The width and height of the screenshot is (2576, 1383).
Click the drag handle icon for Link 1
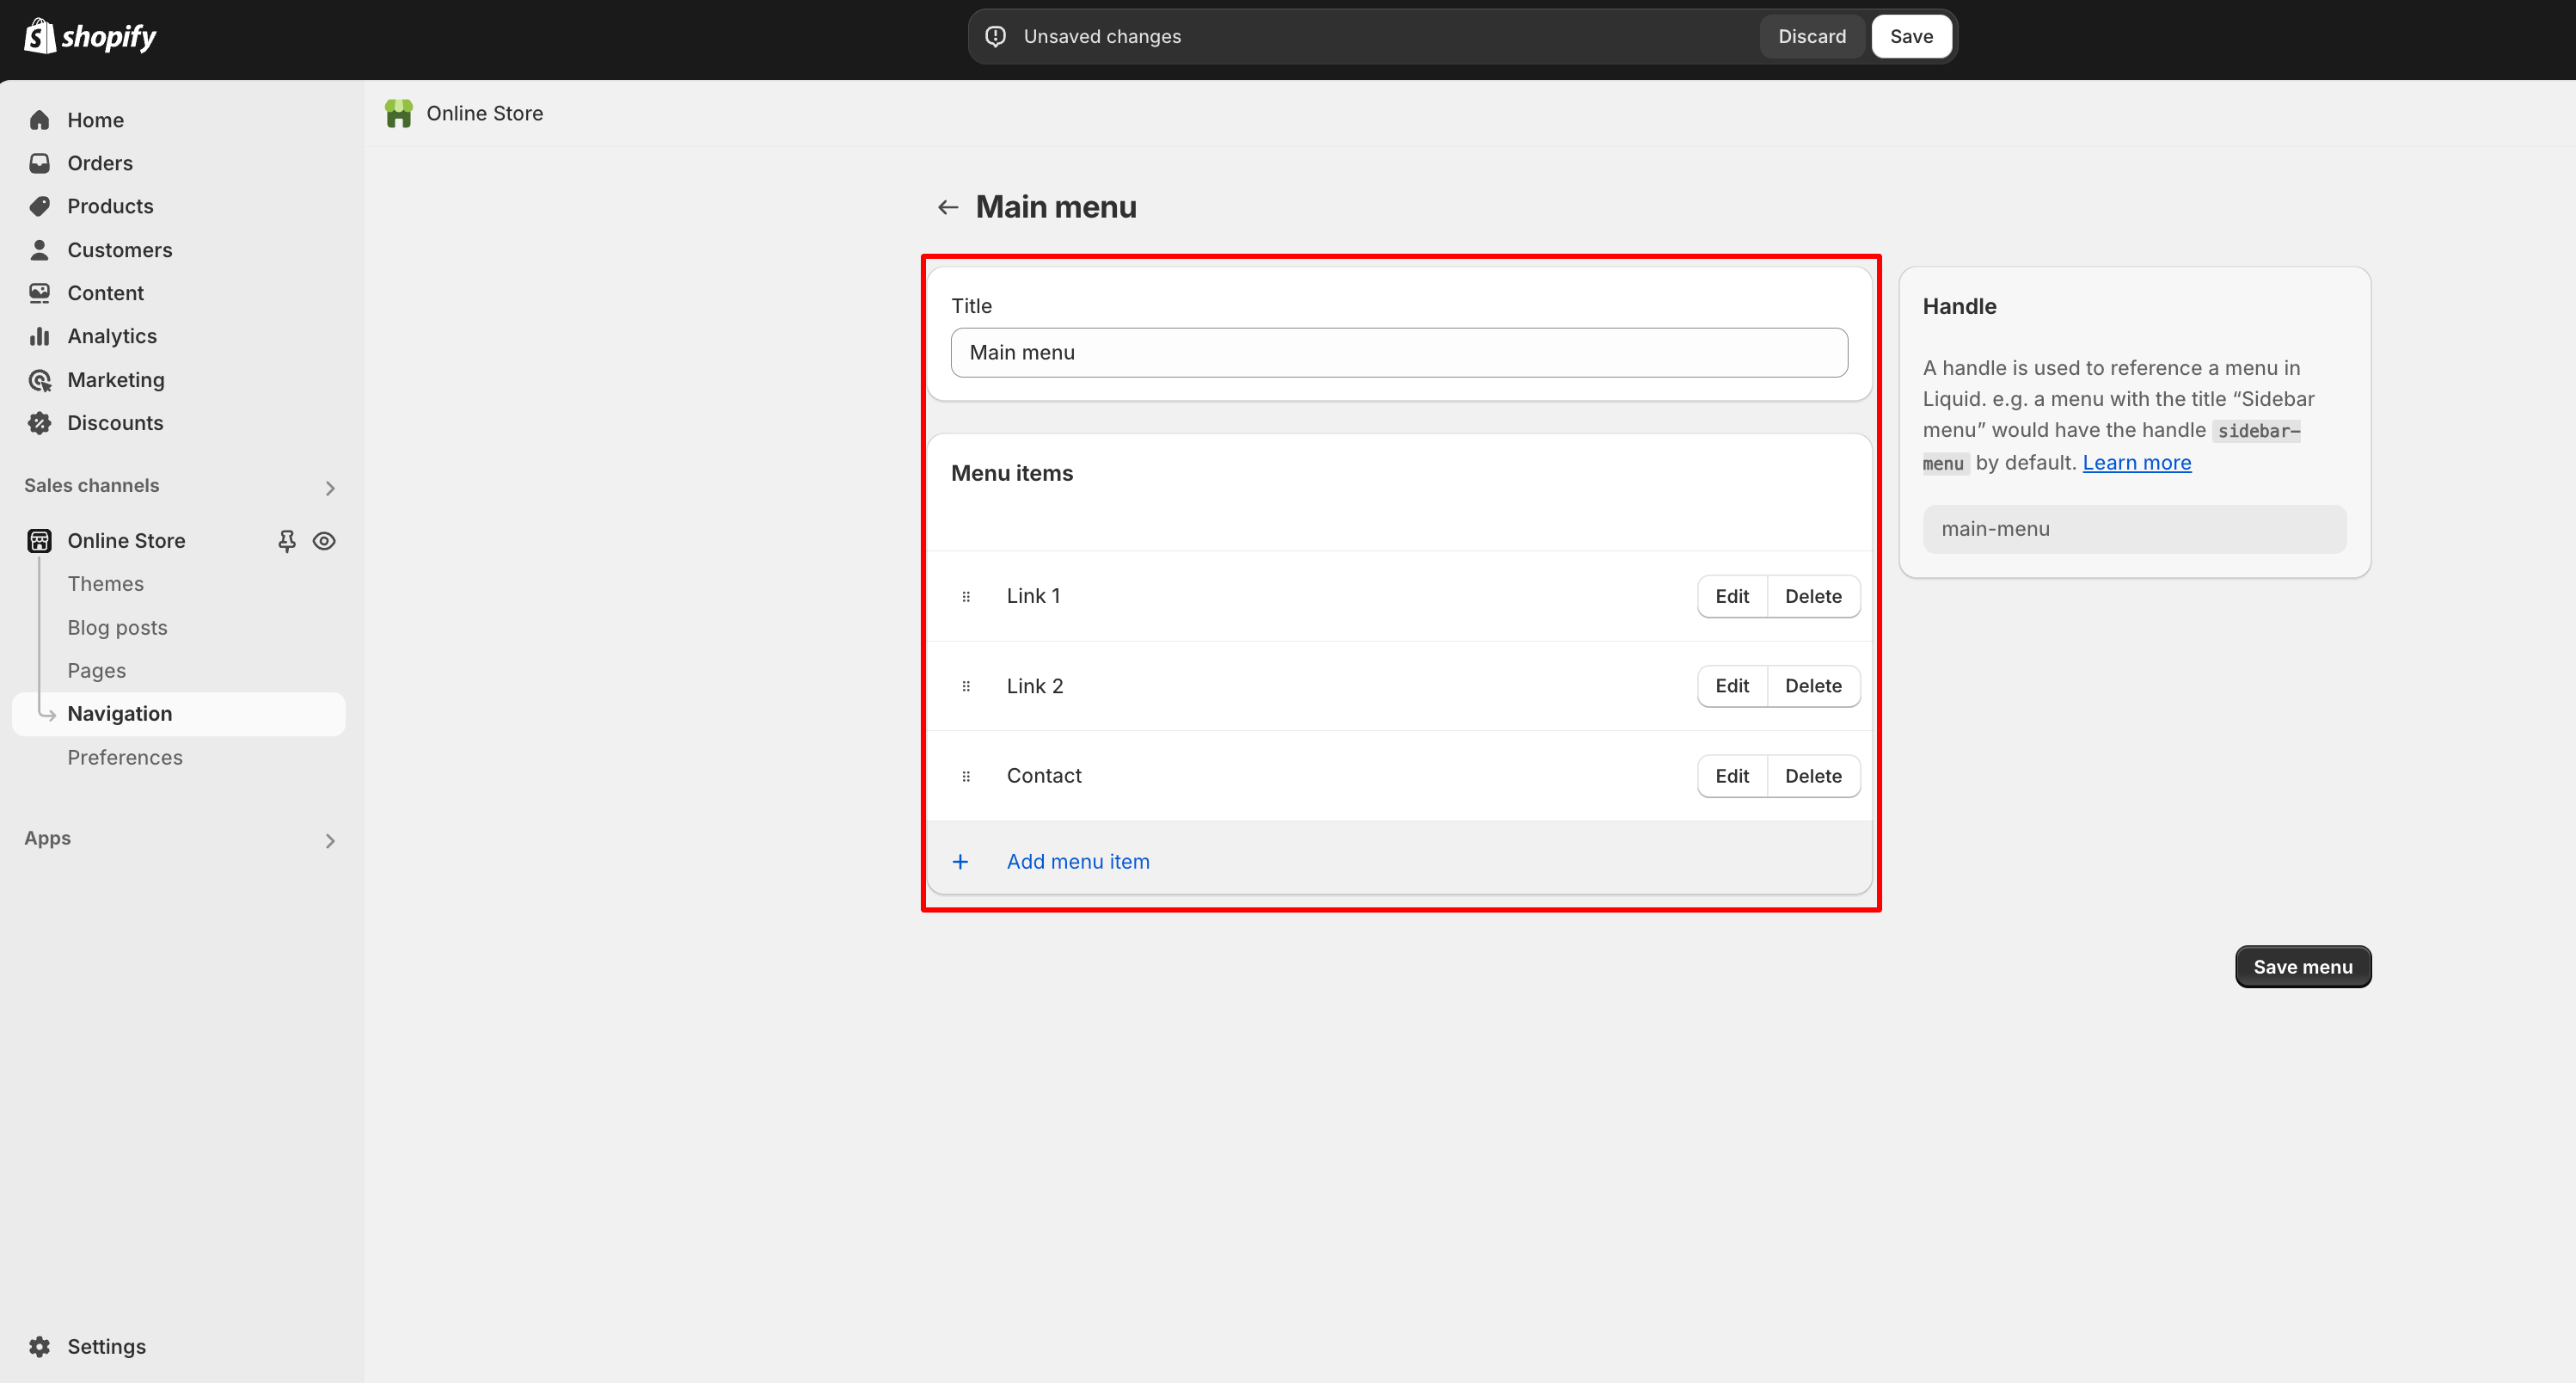click(x=965, y=597)
